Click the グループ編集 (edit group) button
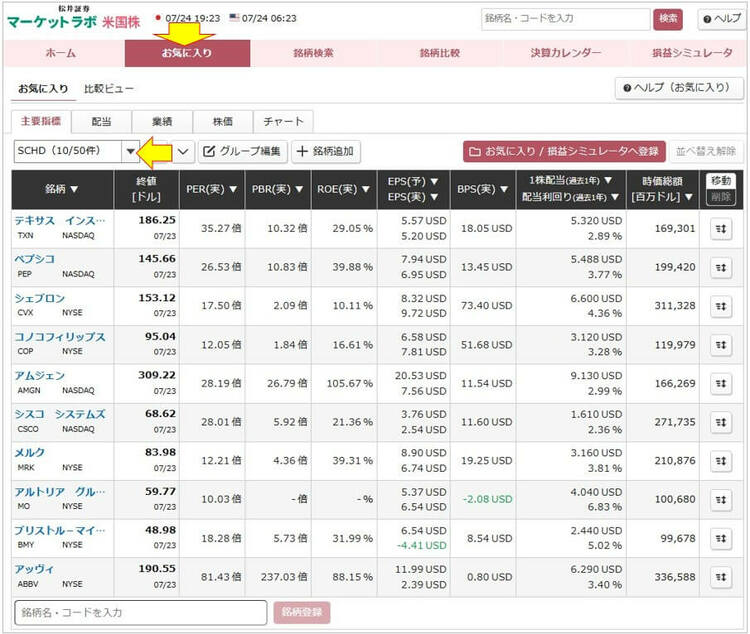The image size is (750, 634). (x=242, y=152)
